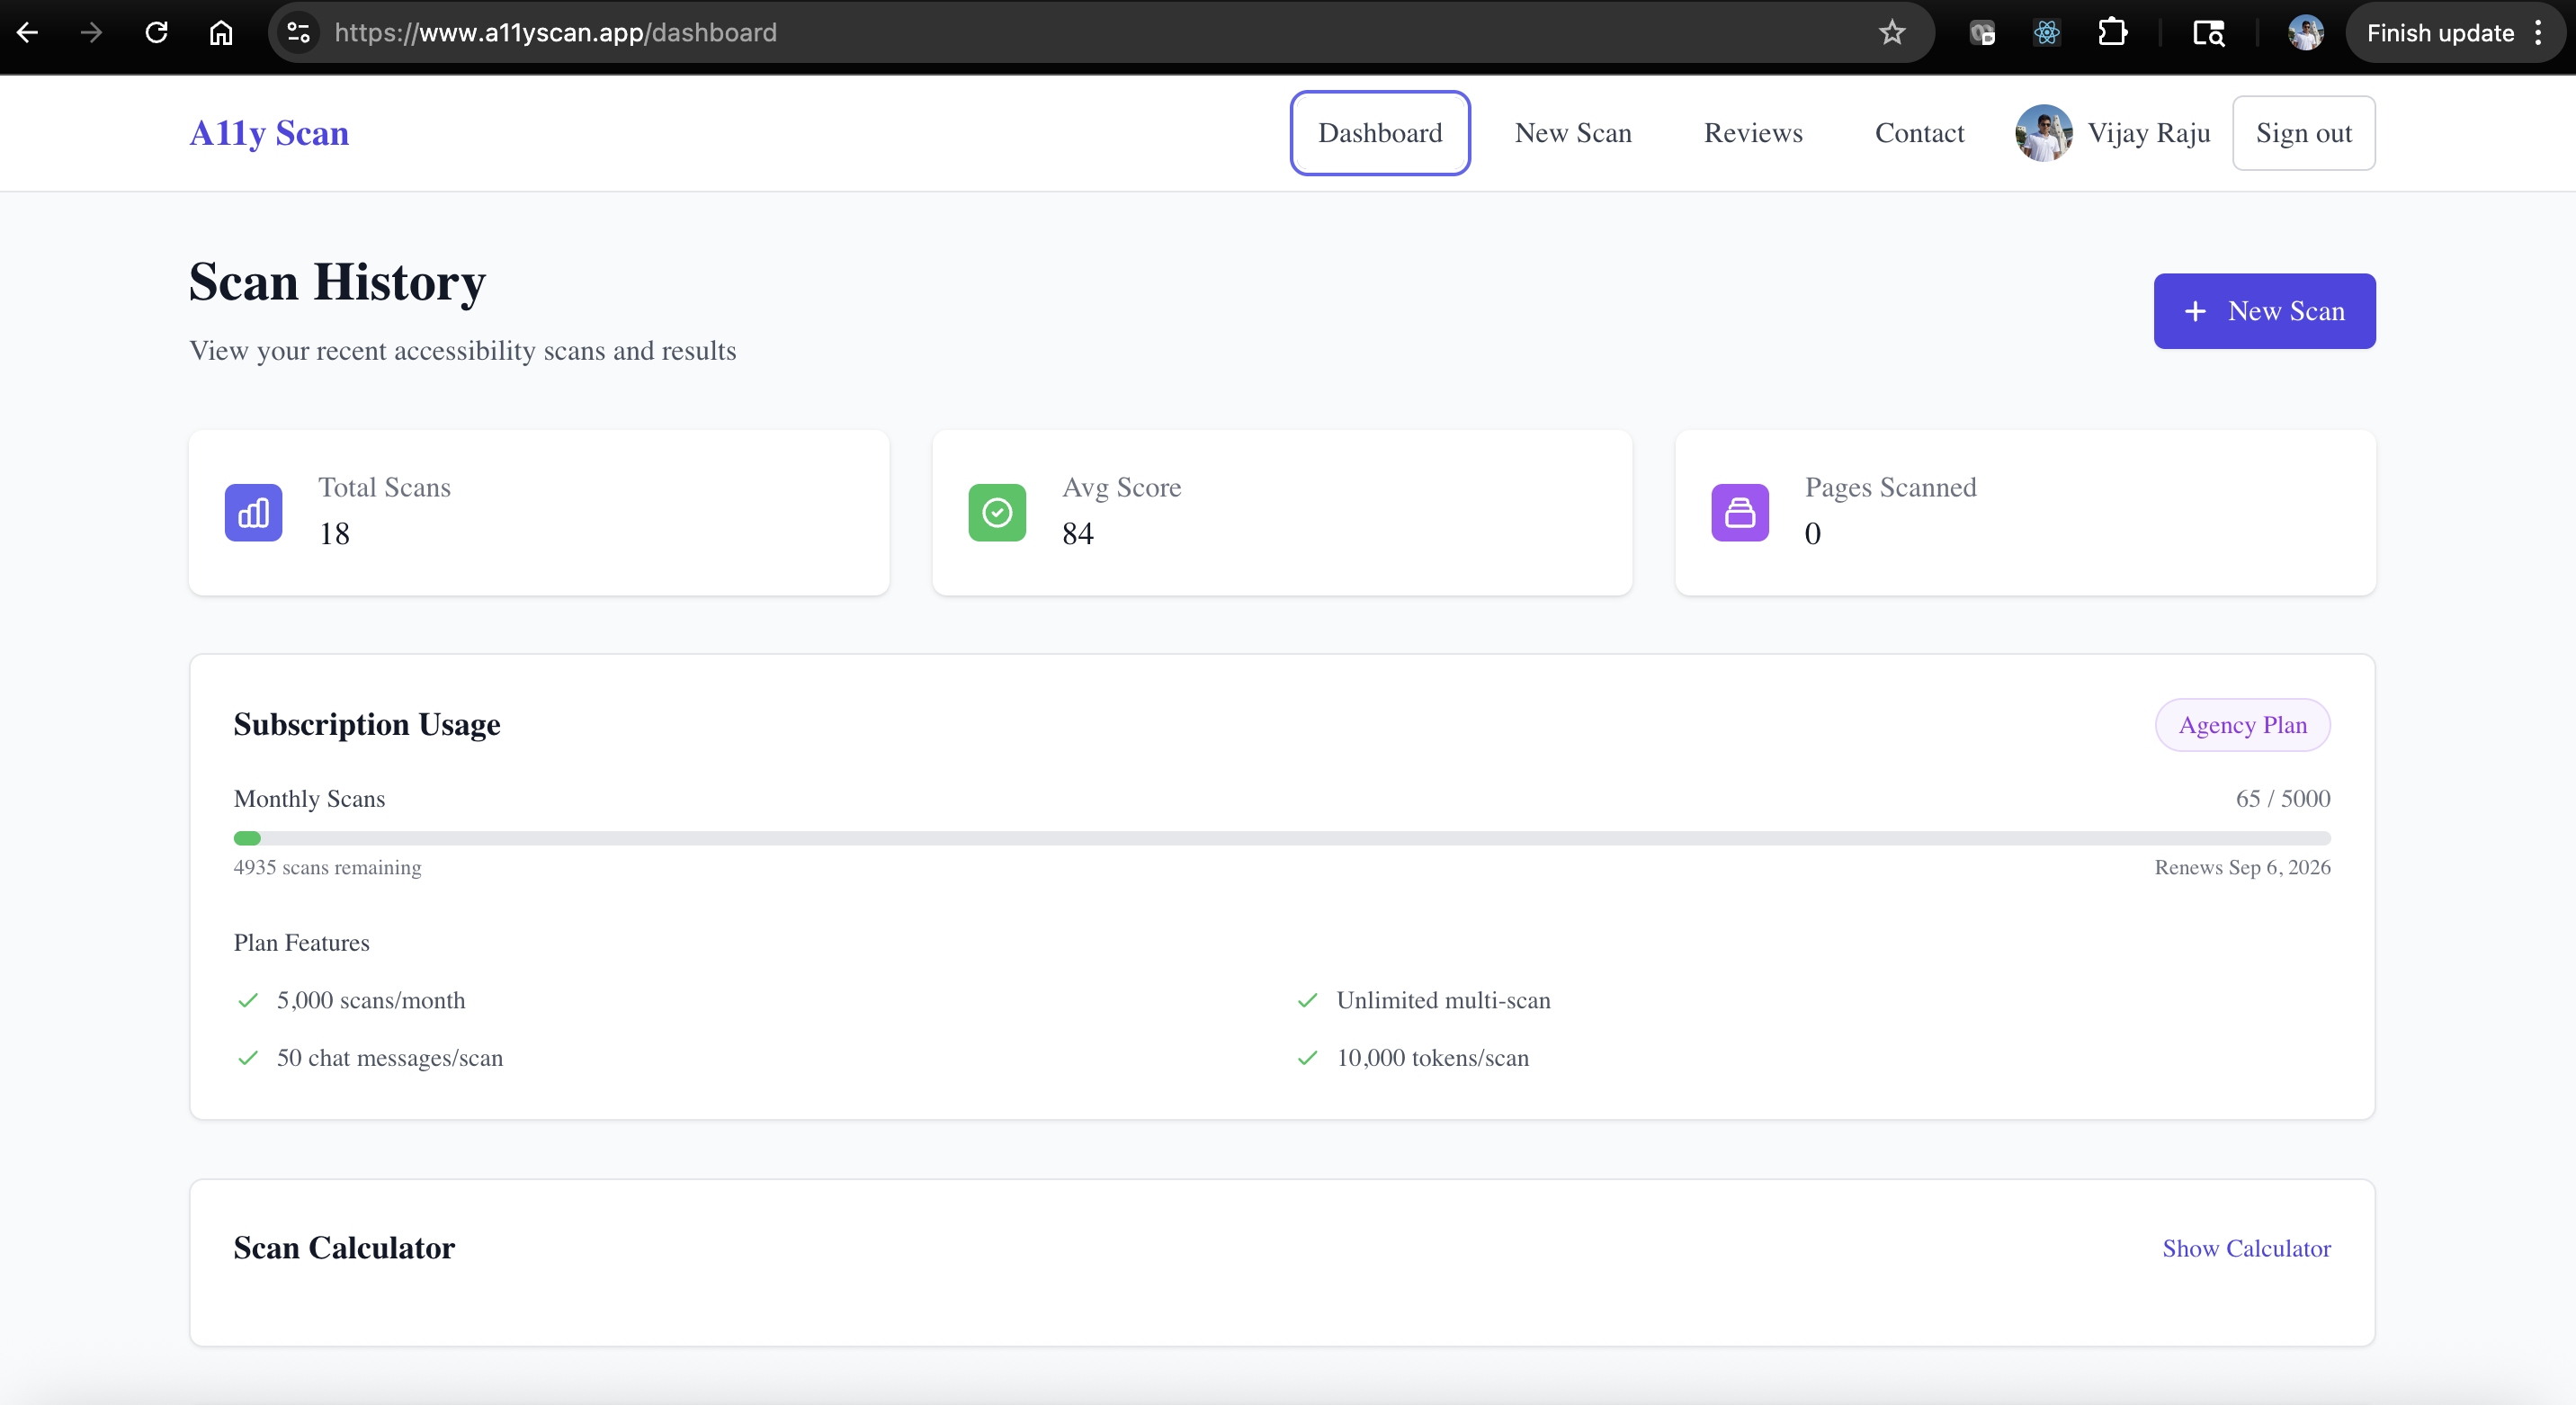Reload the page with the refresh icon
The image size is (2576, 1405).
[x=156, y=33]
